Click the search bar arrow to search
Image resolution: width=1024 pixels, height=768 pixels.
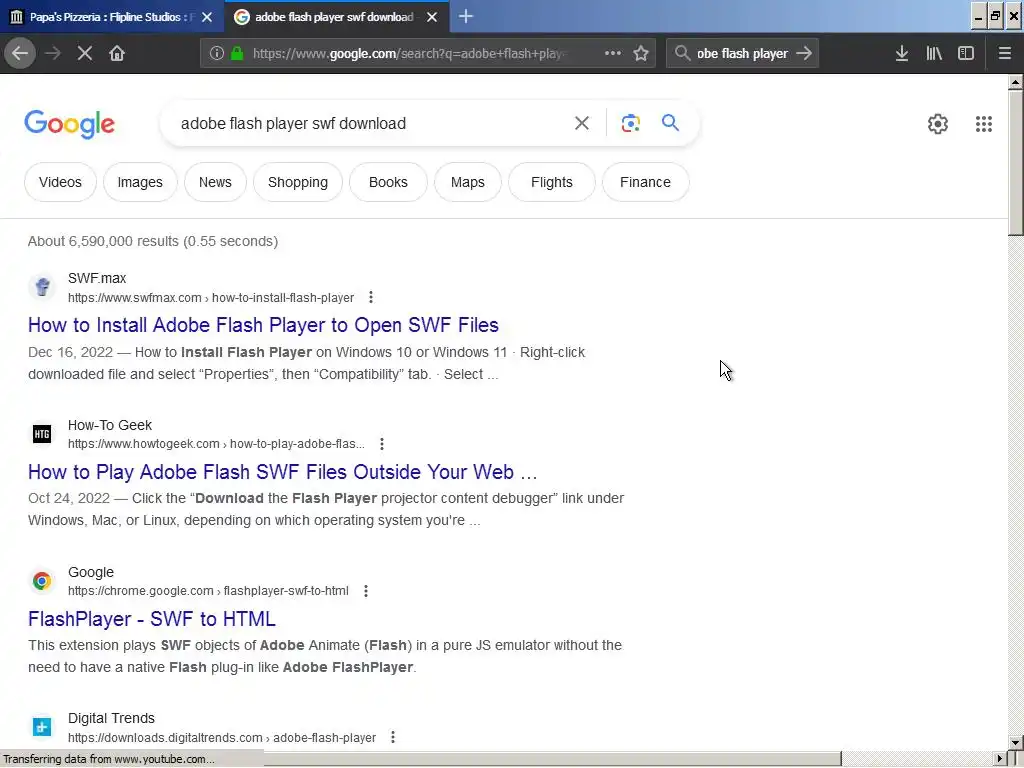click(x=805, y=53)
